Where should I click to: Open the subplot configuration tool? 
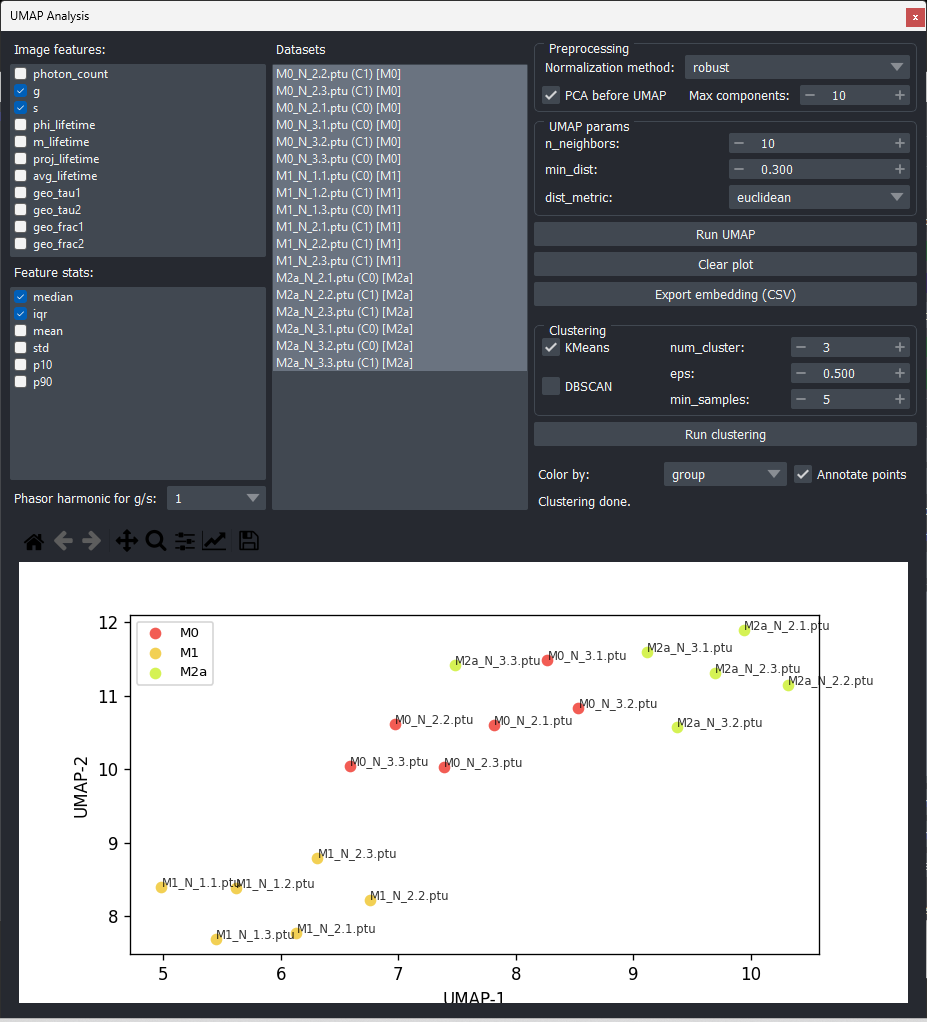click(x=184, y=540)
